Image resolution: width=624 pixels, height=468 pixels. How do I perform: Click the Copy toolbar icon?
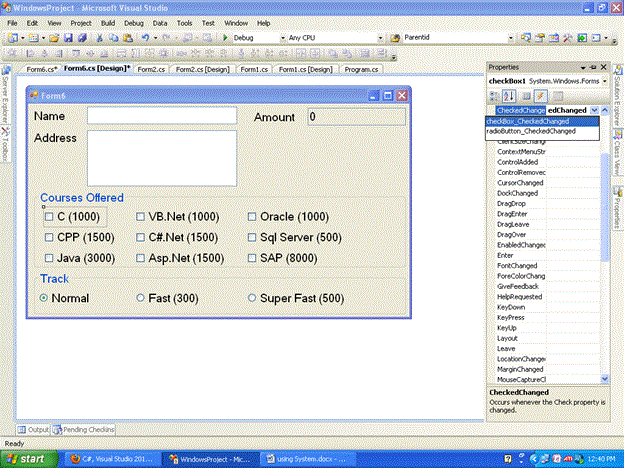click(113, 38)
